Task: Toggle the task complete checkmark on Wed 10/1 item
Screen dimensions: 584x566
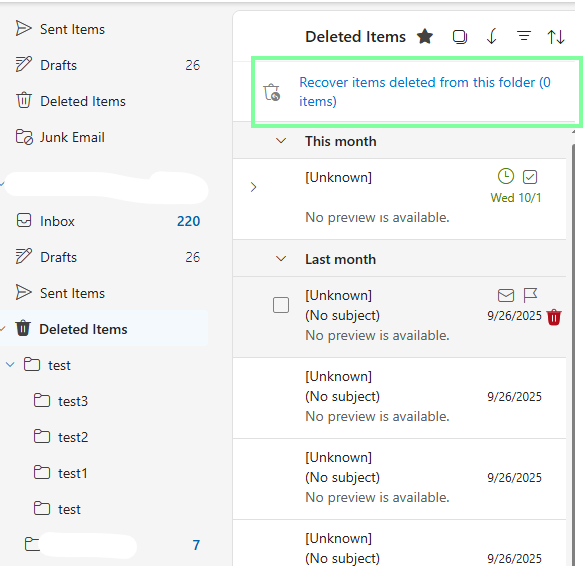Action: (x=530, y=177)
